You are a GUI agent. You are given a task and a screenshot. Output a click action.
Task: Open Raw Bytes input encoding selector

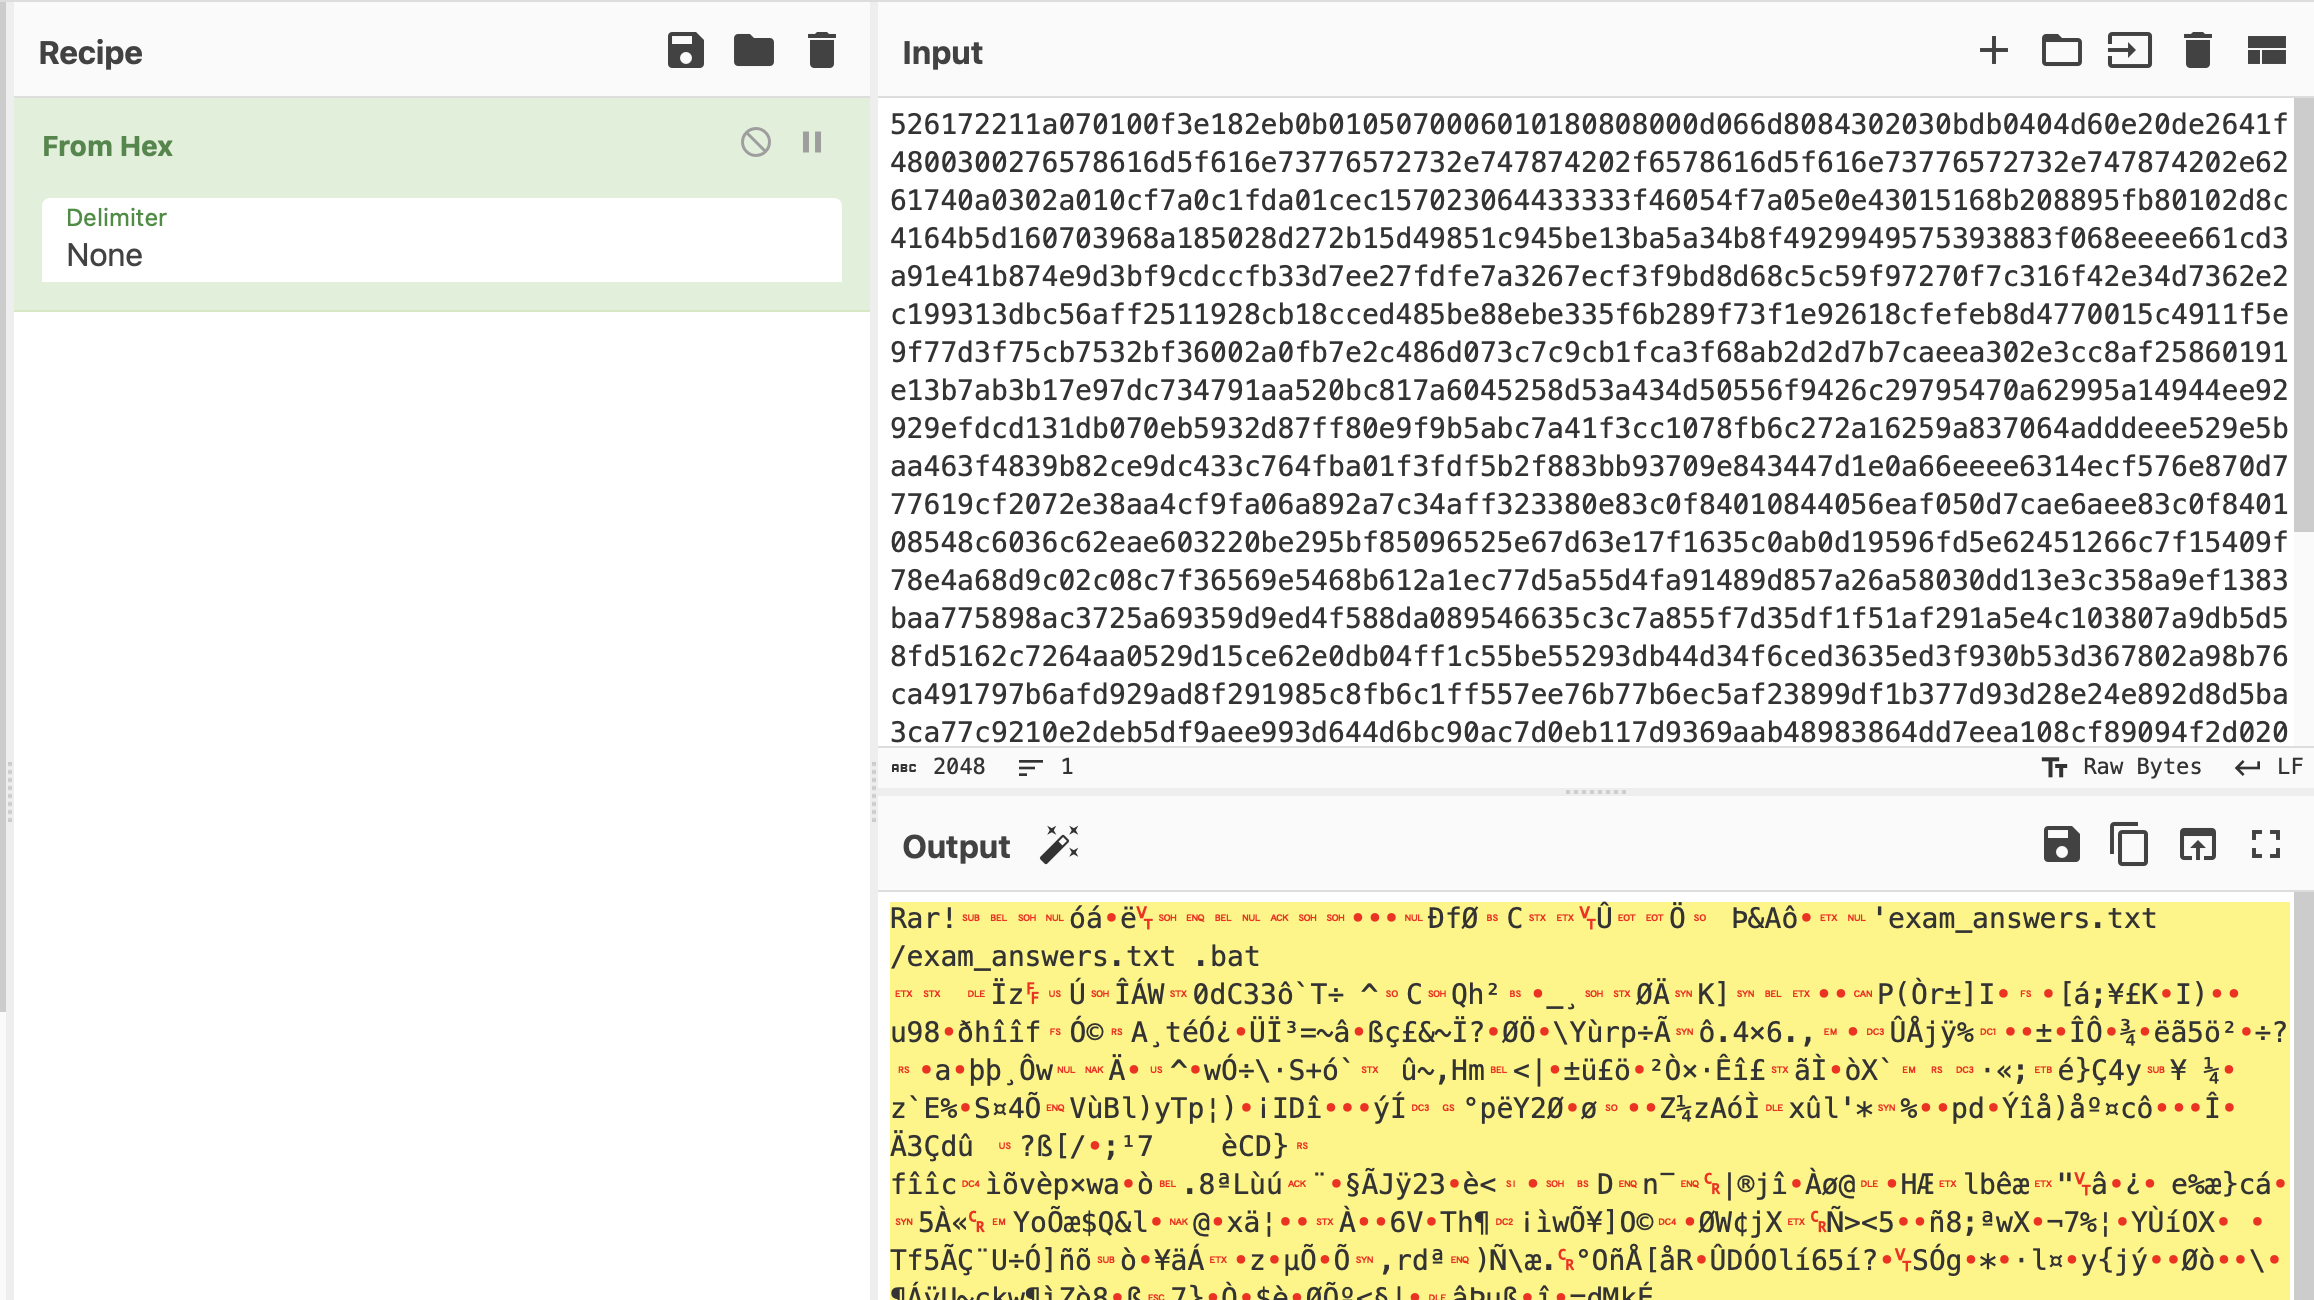(2122, 767)
